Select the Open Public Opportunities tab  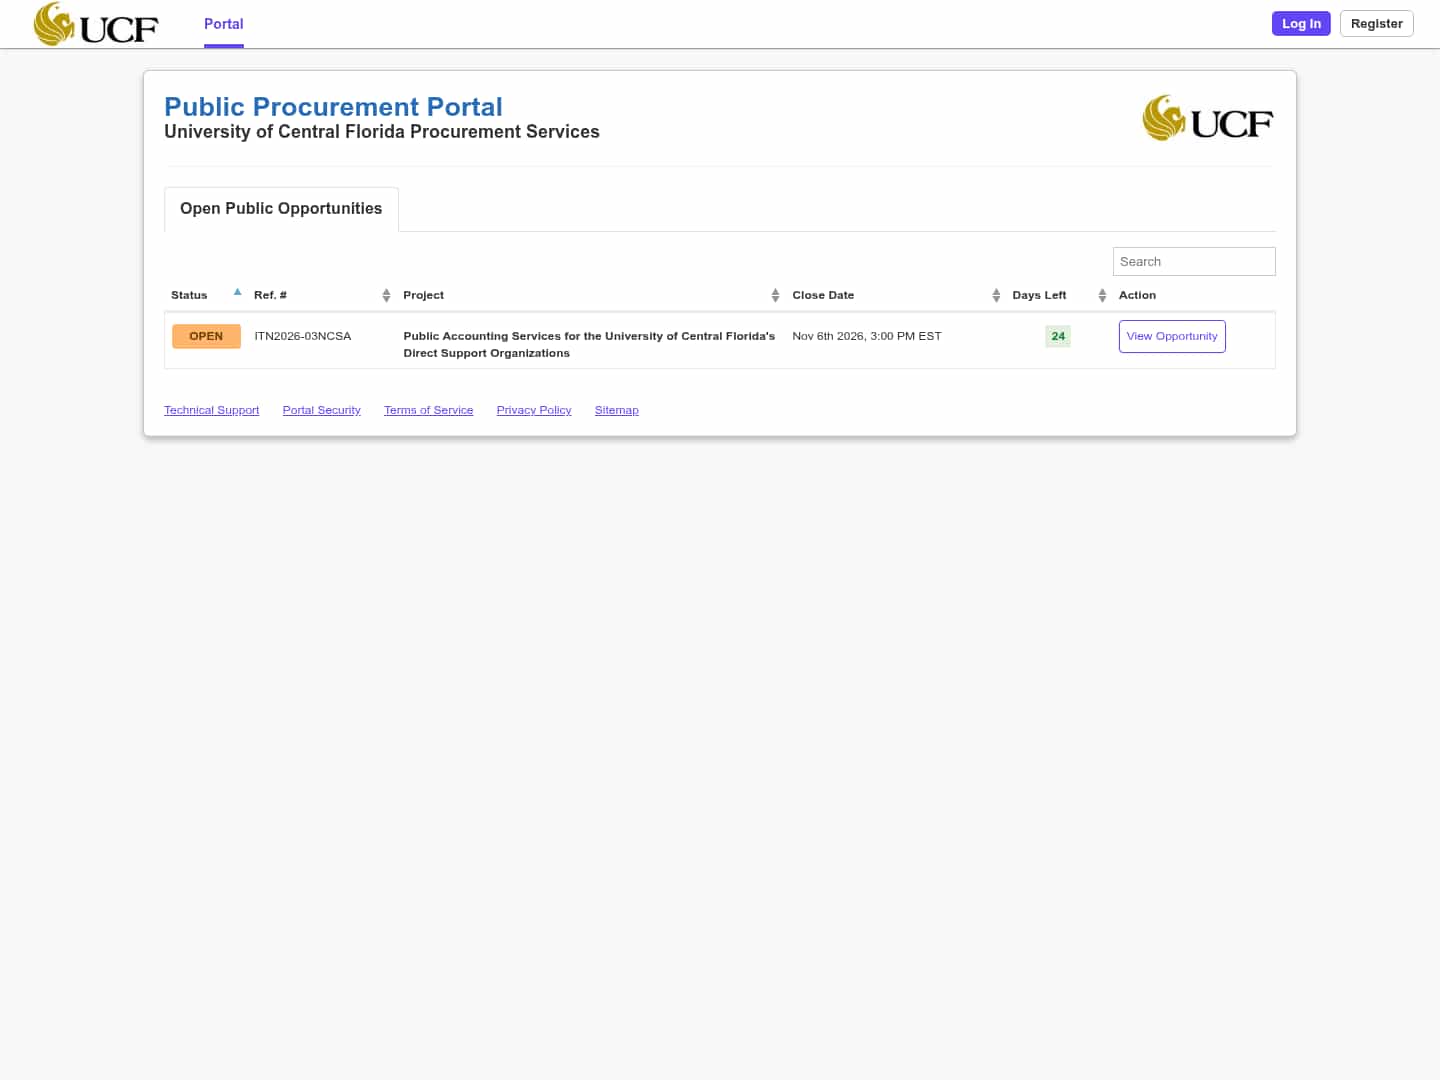[281, 209]
